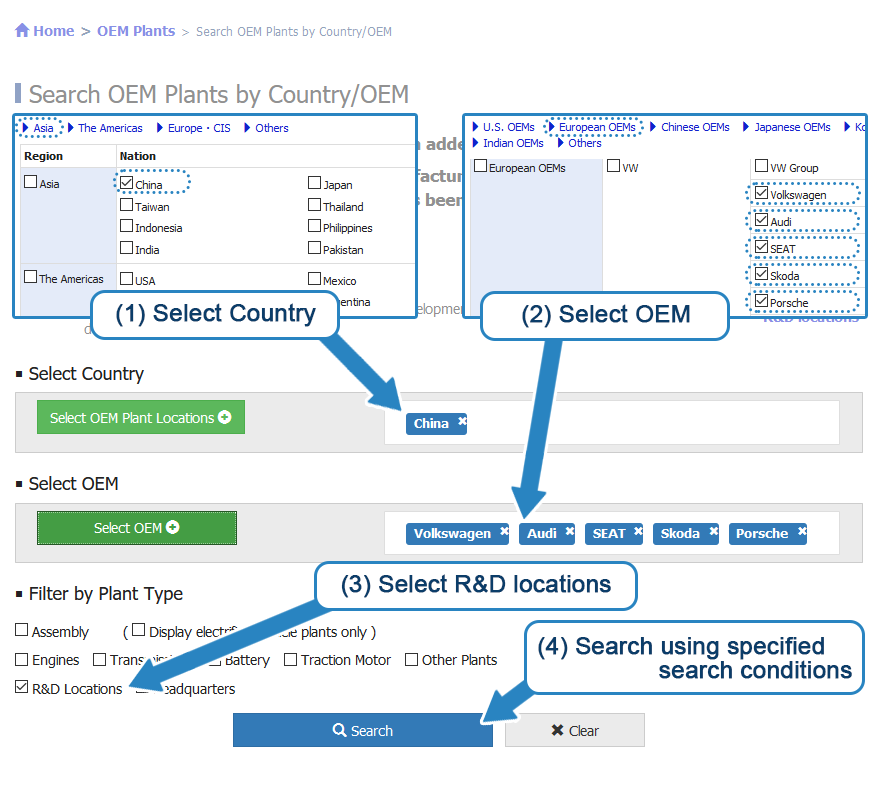Click the green Select OEM button
This screenshot has height=800, width=880.
pyautogui.click(x=137, y=528)
